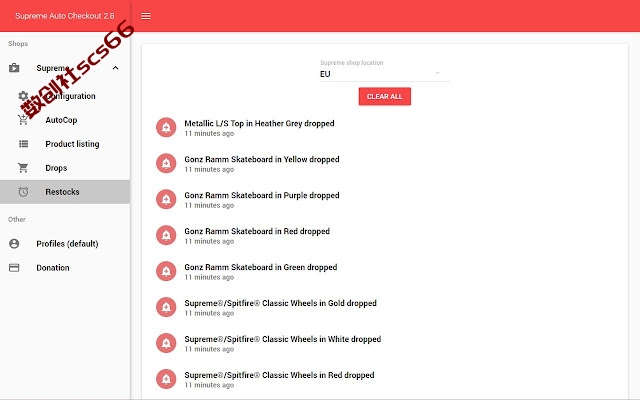Click the shop location dropdown arrow
This screenshot has width=640, height=400.
pos(438,73)
